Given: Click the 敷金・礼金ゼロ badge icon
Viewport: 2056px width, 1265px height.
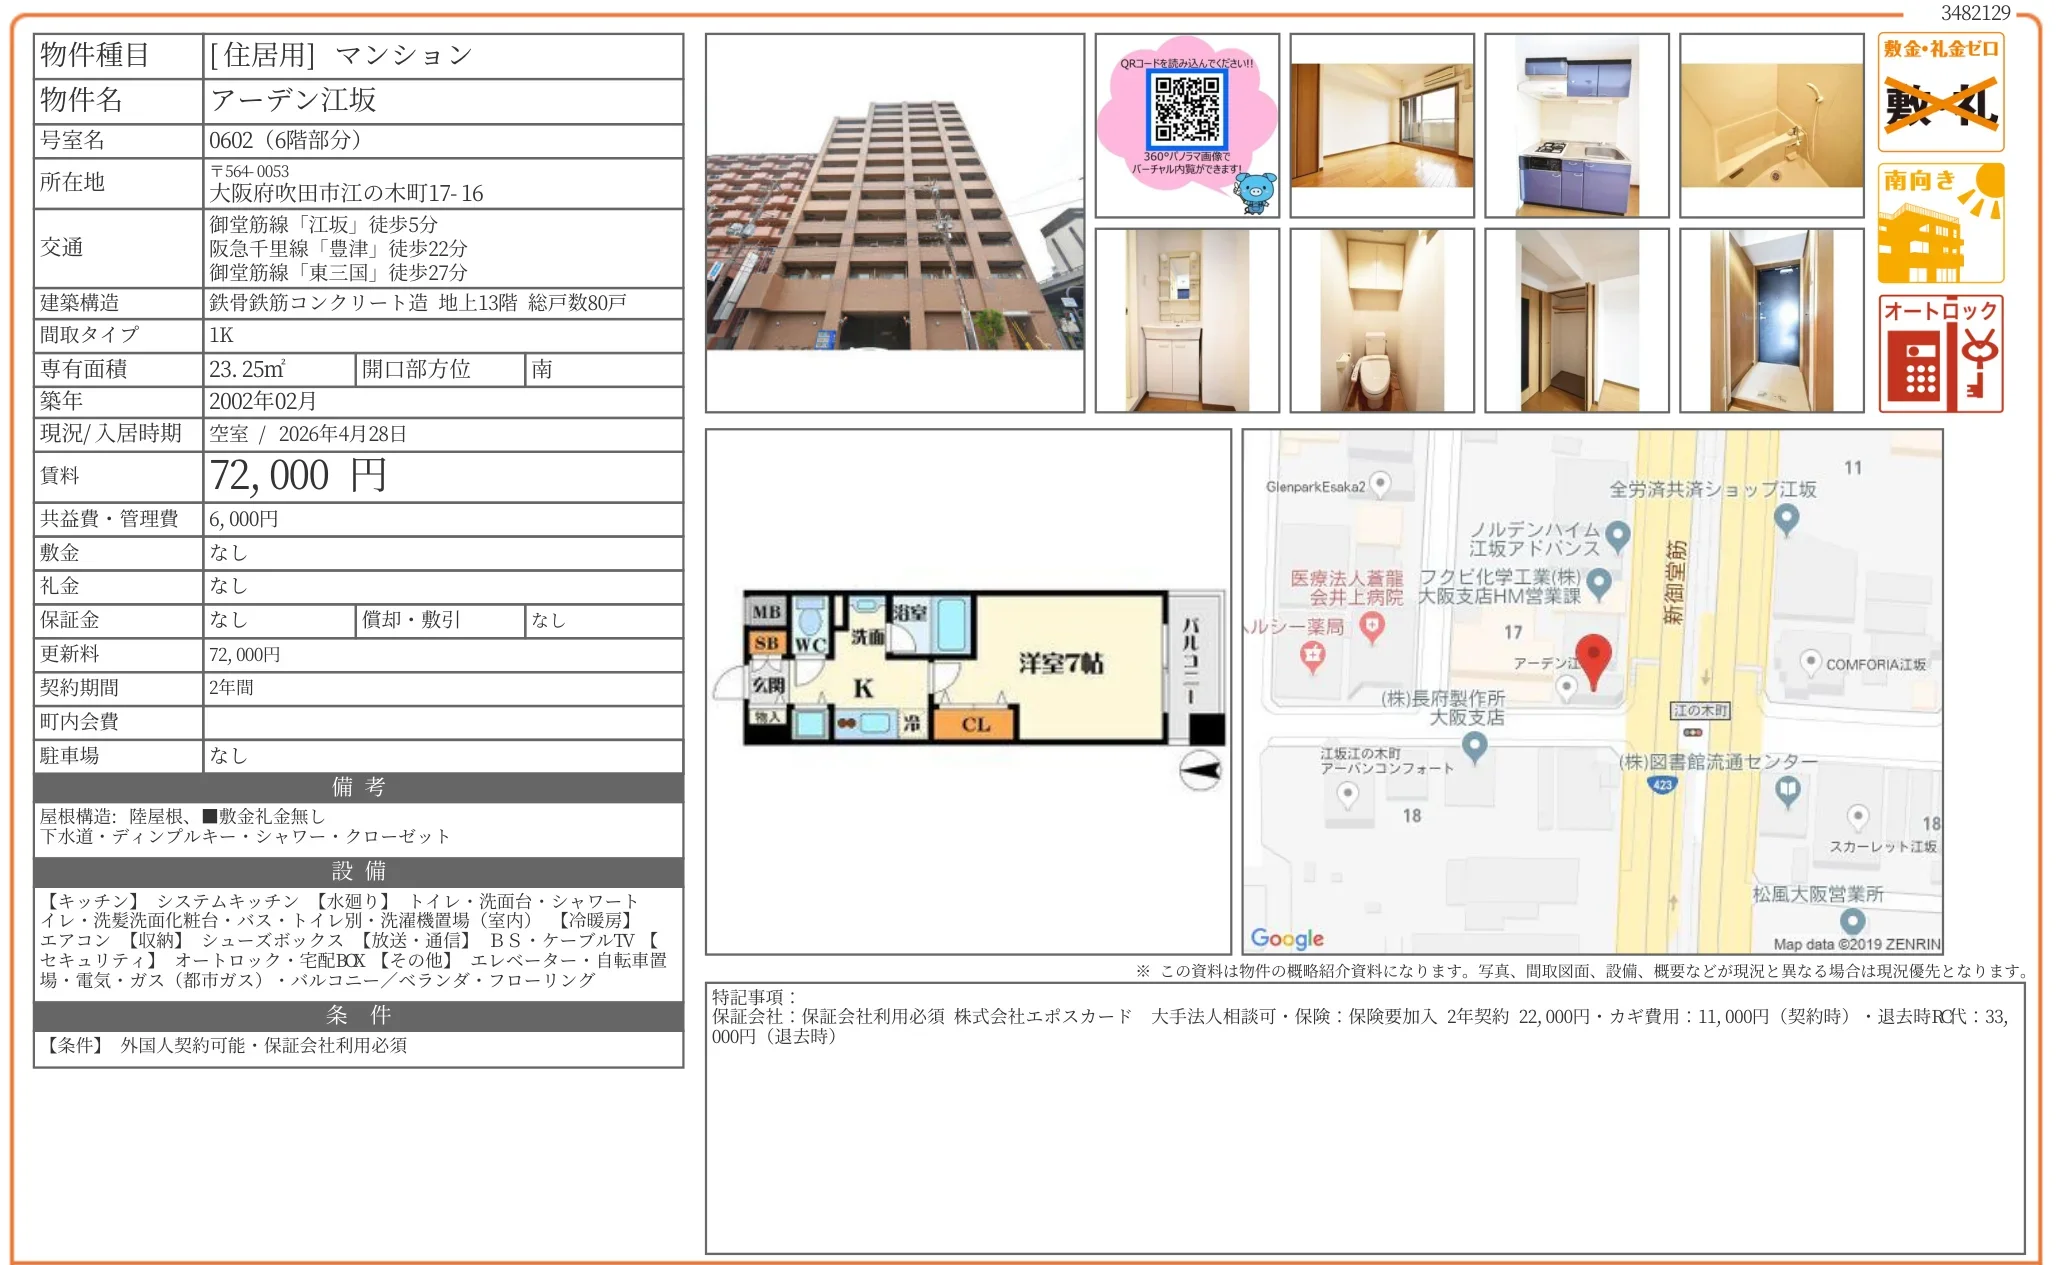Looking at the screenshot, I should 1940,92.
